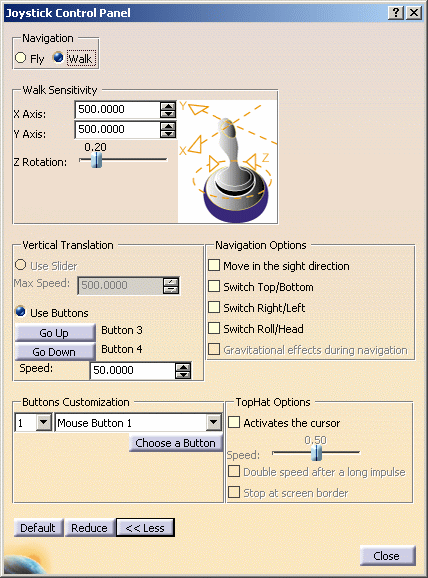Enable Move in the sight direction
The image size is (428, 578).
[214, 265]
